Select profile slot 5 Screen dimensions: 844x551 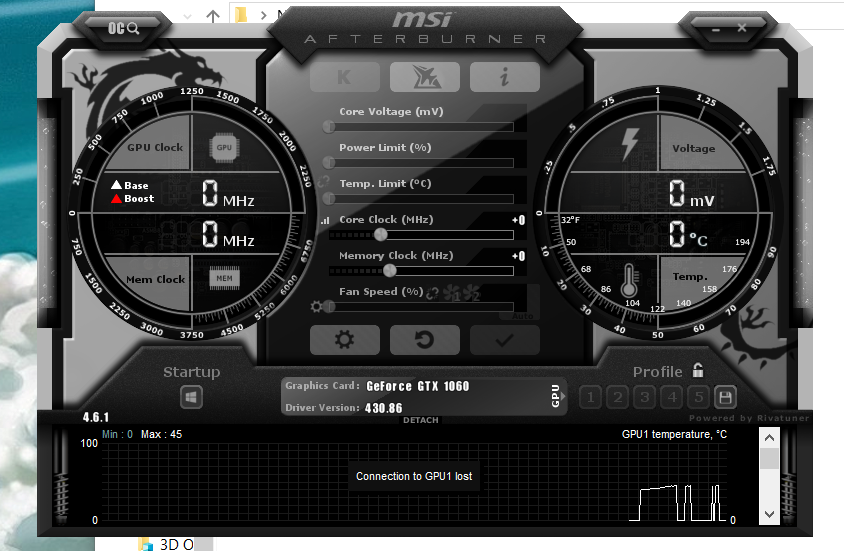pos(699,398)
